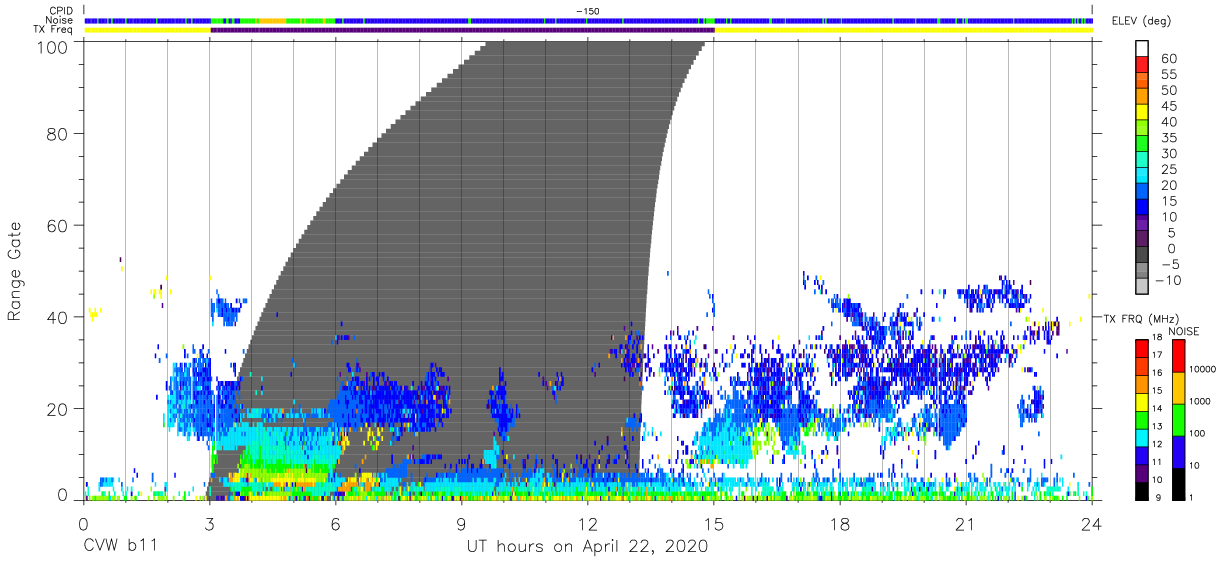Click the 100 tick label on the Range Gate axis

[x=52, y=47]
